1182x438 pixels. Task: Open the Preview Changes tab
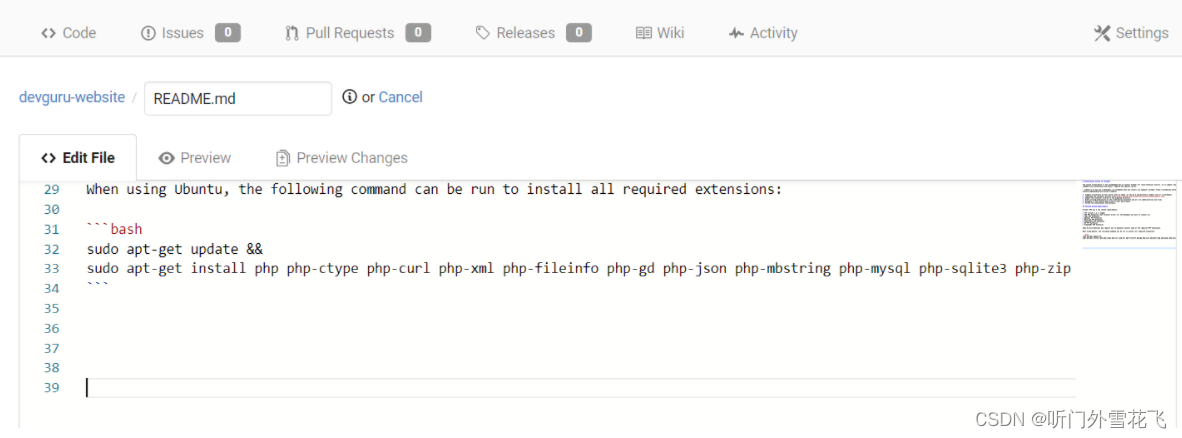341,158
